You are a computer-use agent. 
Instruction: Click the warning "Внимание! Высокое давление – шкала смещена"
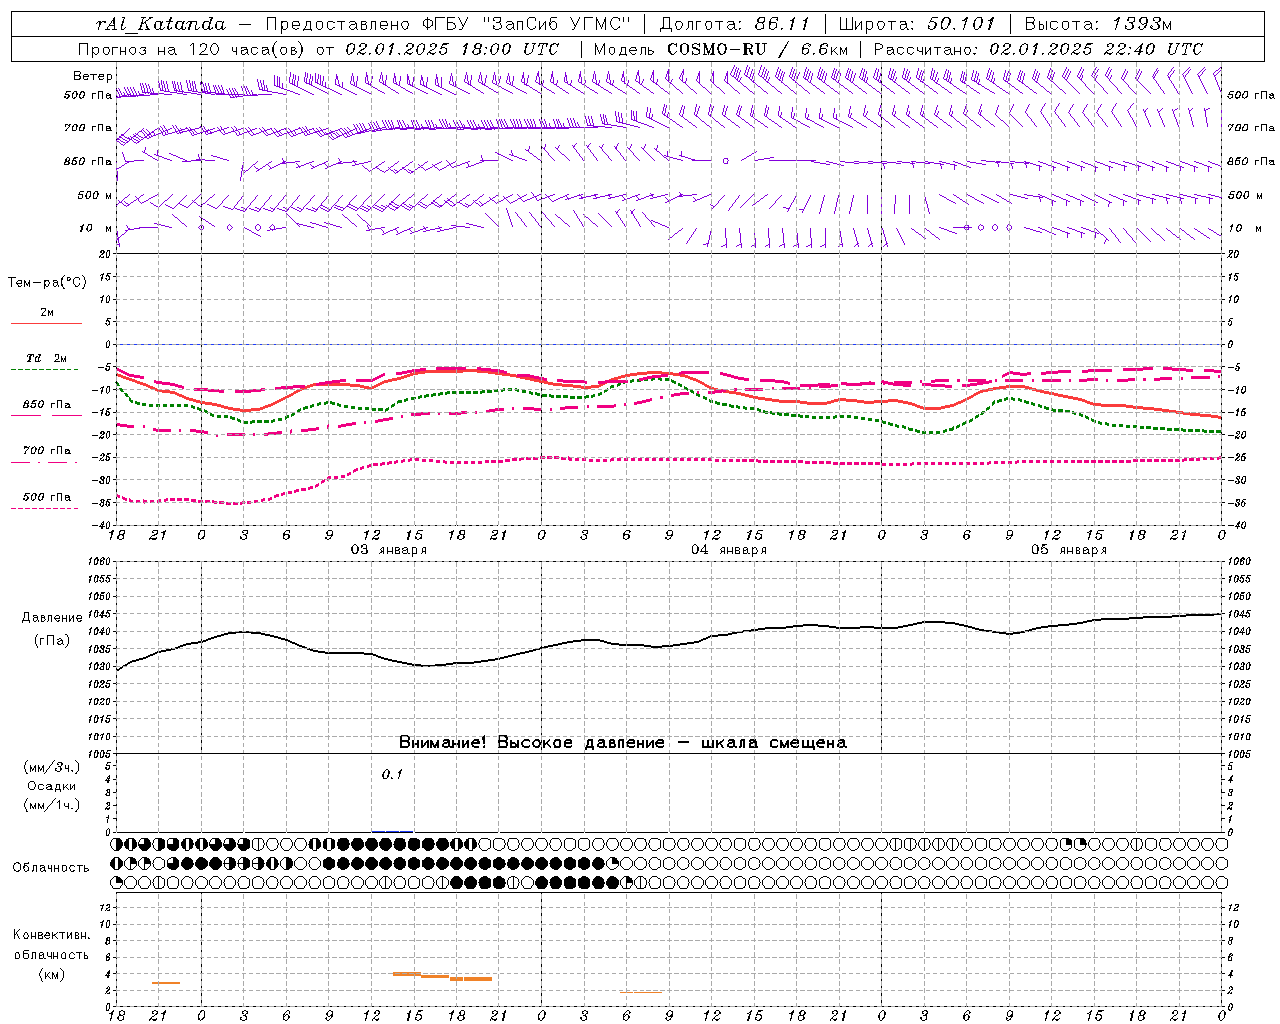(x=622, y=743)
